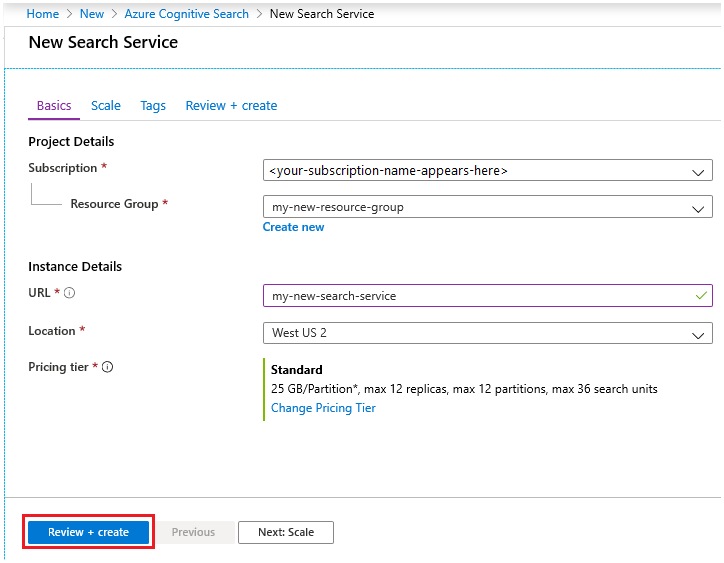Click the Review + create button

tap(88, 532)
